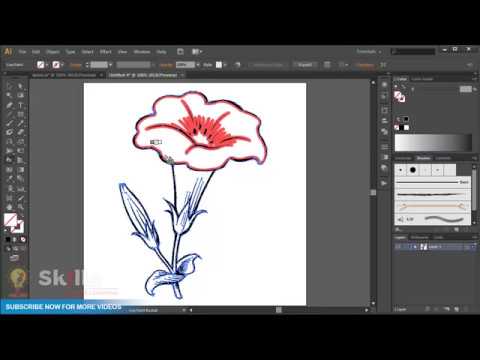Choose the large round calligraphic brush
480x360 pixels.
(413, 170)
